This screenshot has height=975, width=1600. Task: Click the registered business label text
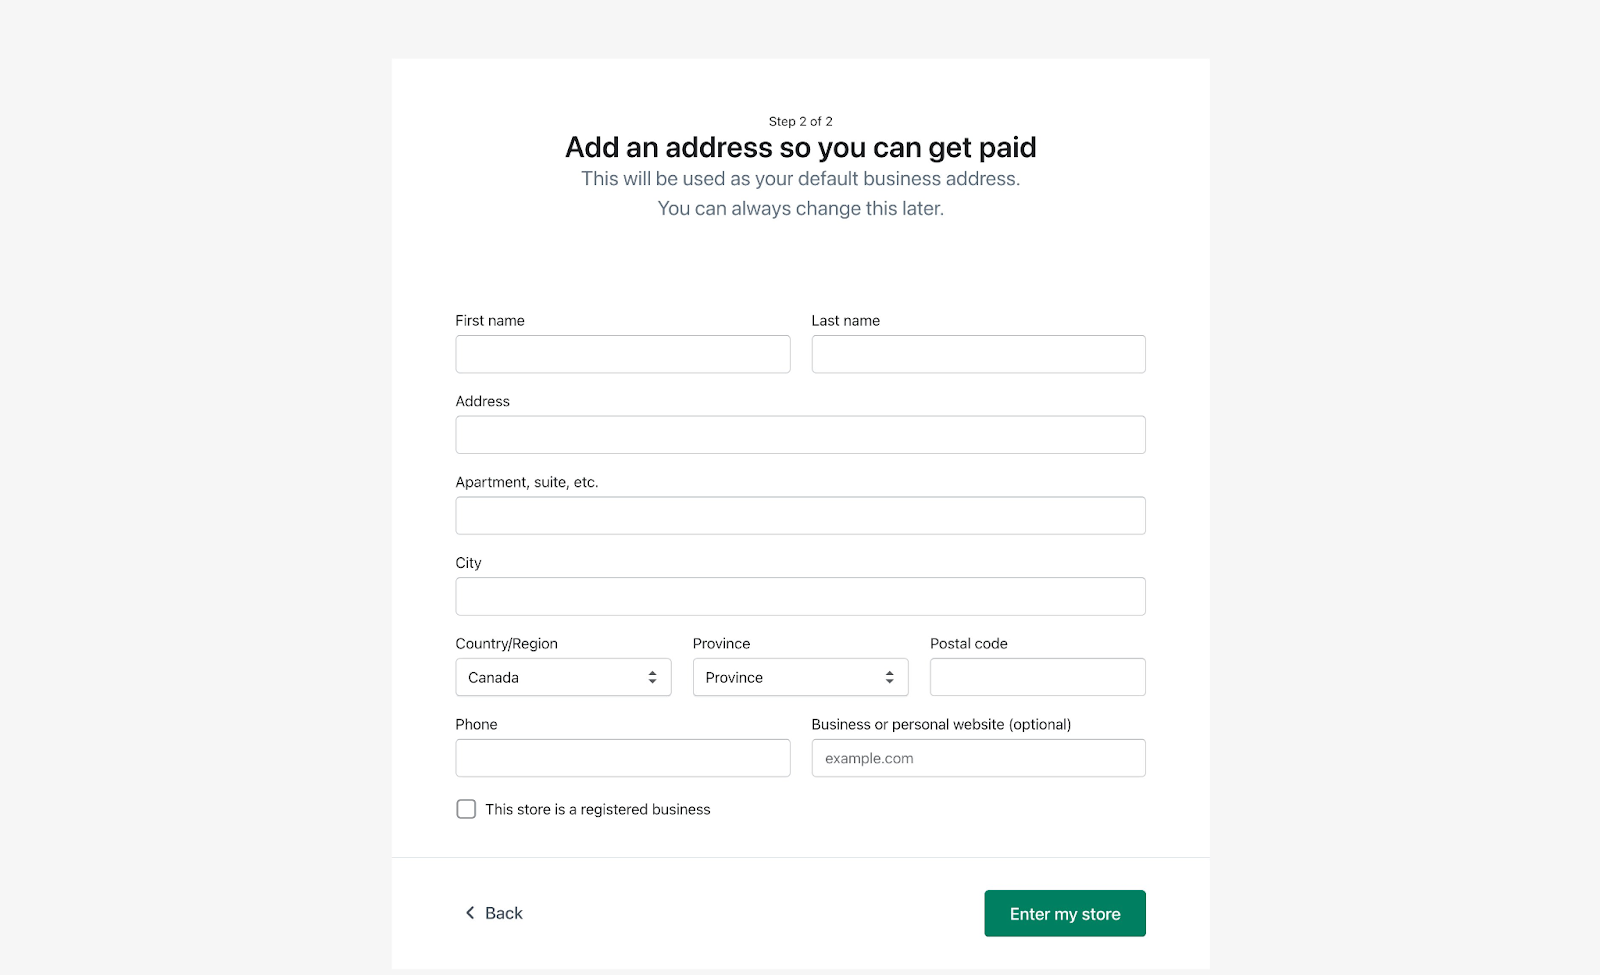[596, 809]
